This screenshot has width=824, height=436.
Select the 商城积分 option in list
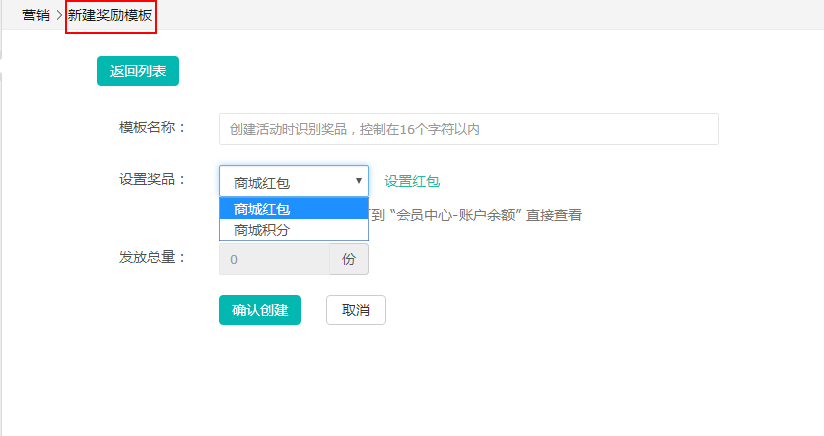[x=293, y=230]
